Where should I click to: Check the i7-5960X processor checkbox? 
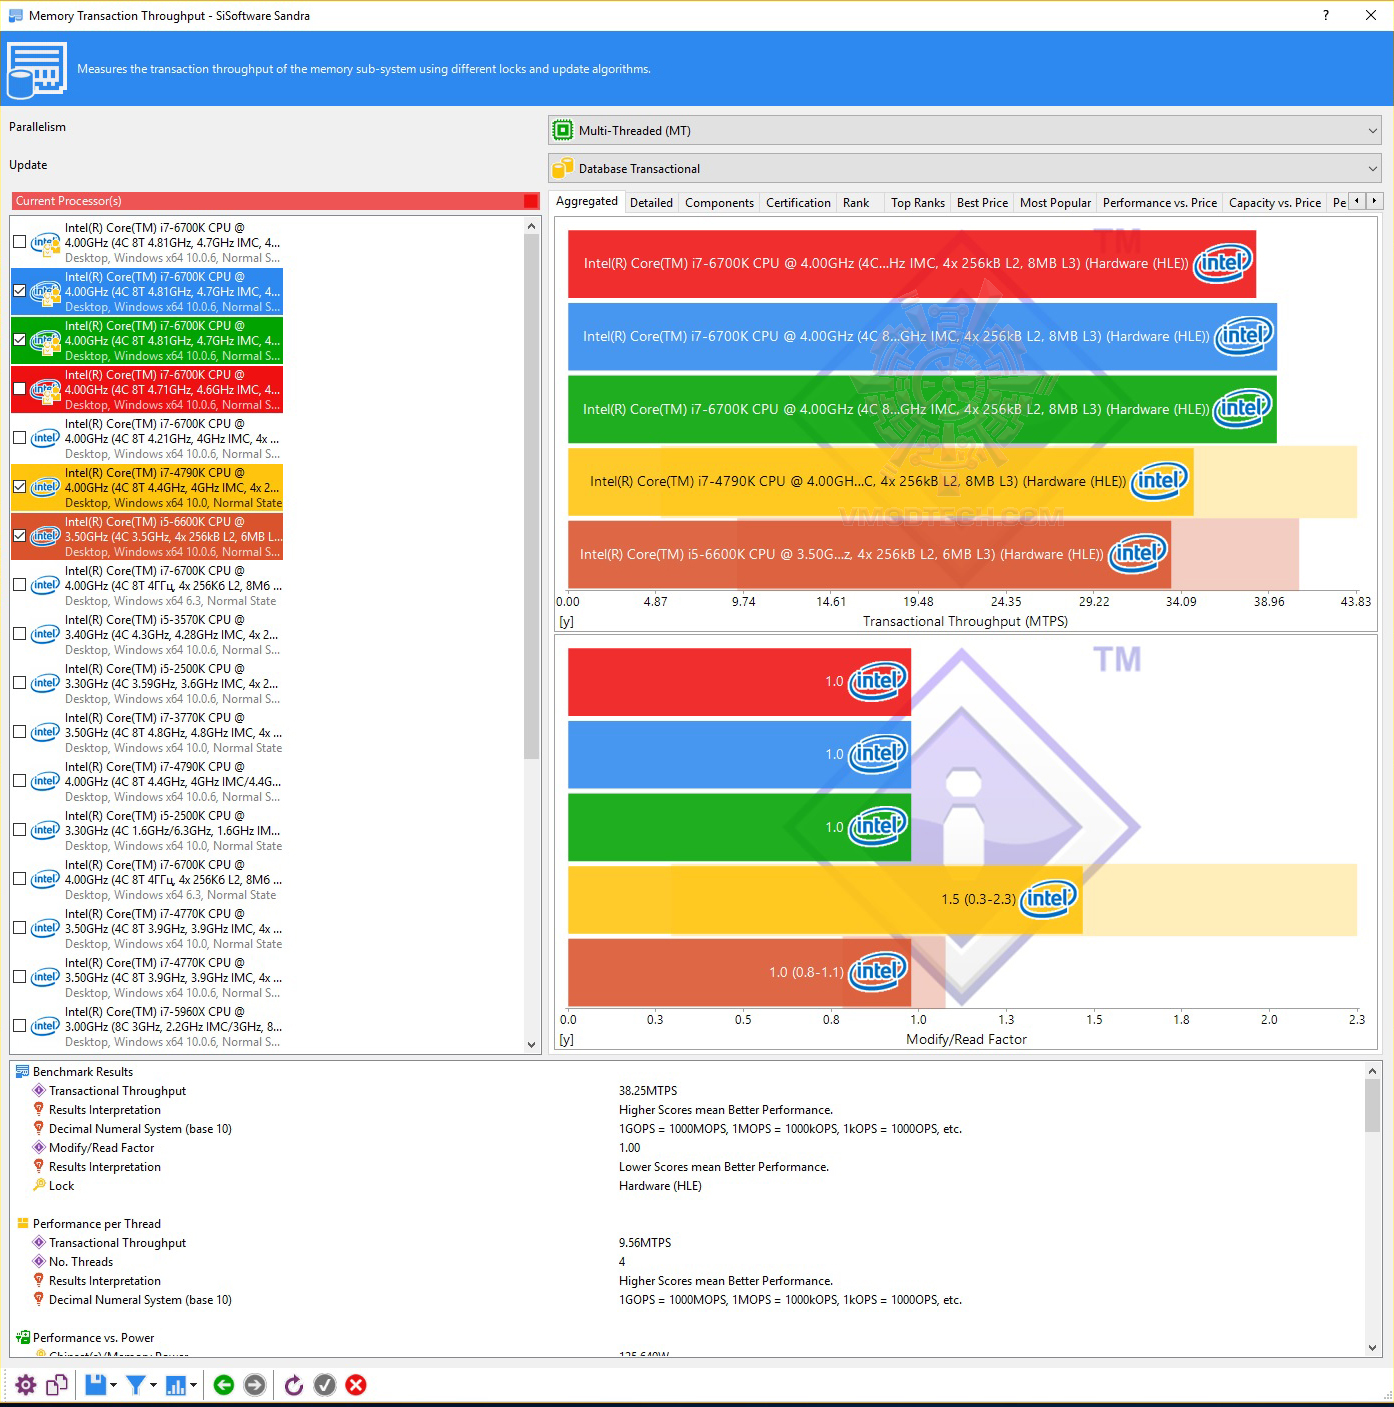[x=19, y=1026]
